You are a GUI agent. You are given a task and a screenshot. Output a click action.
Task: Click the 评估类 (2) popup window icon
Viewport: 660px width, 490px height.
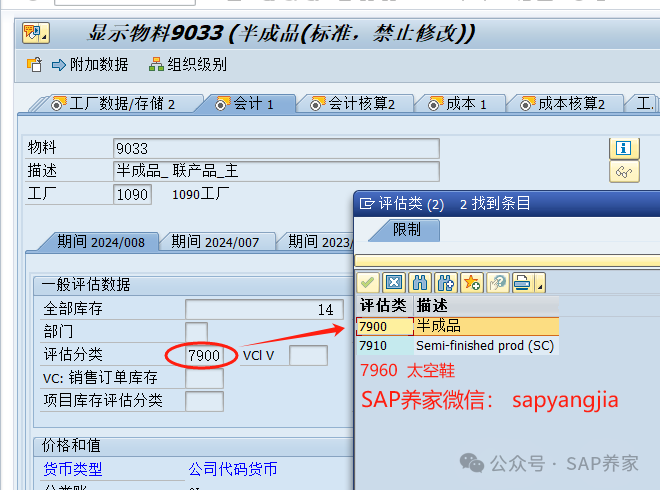tap(367, 203)
